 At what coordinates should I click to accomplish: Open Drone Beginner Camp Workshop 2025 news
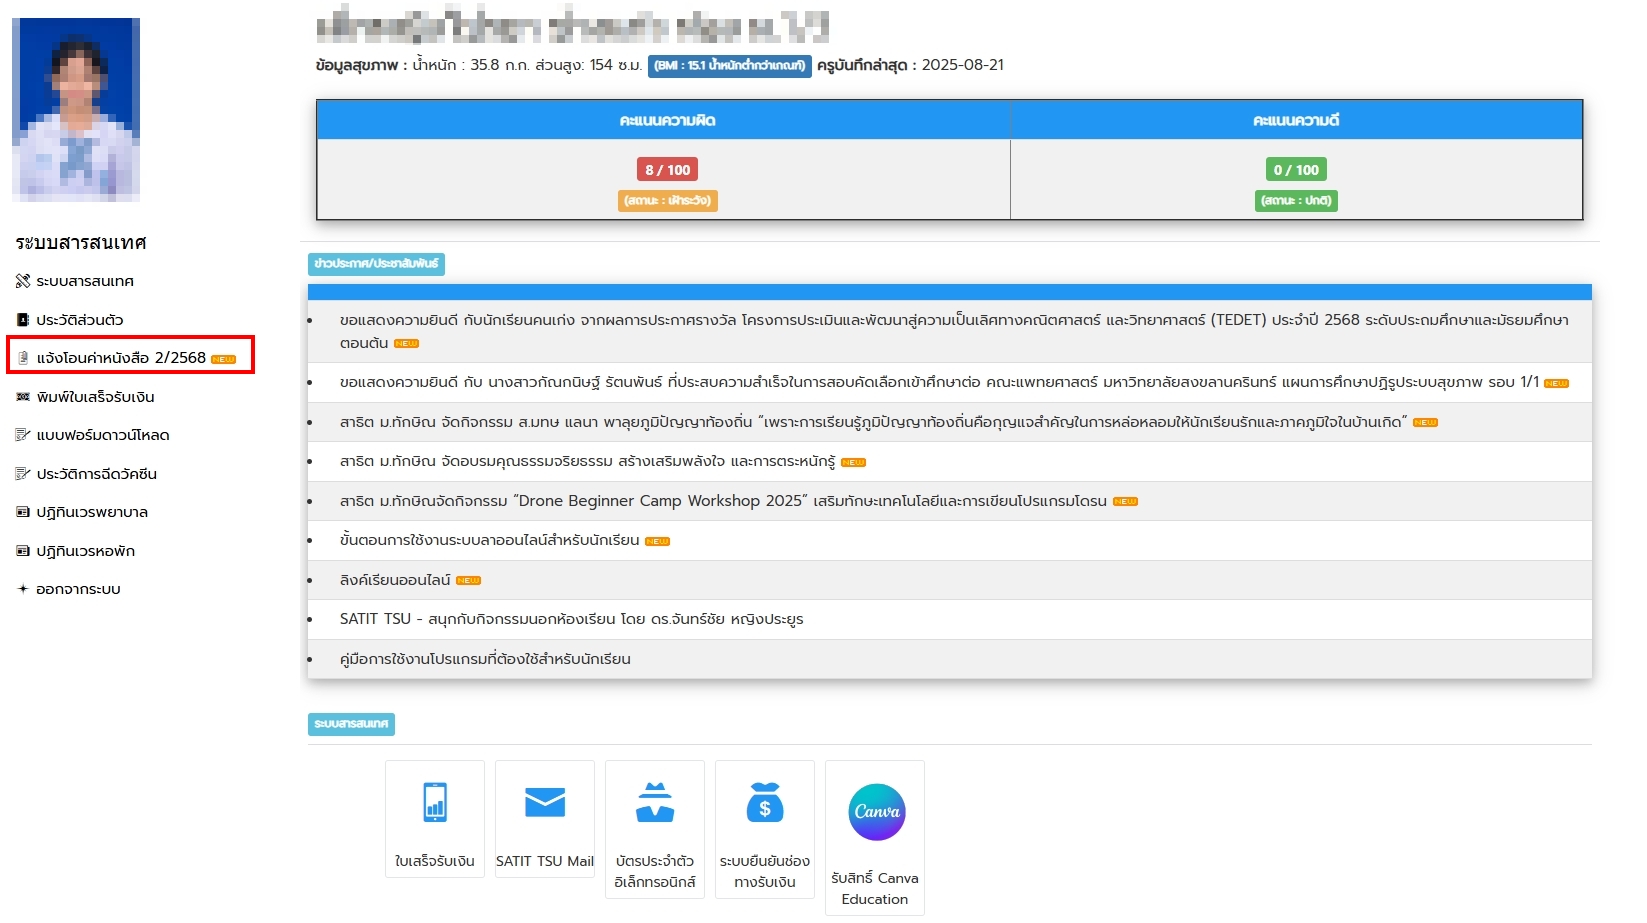(x=722, y=501)
